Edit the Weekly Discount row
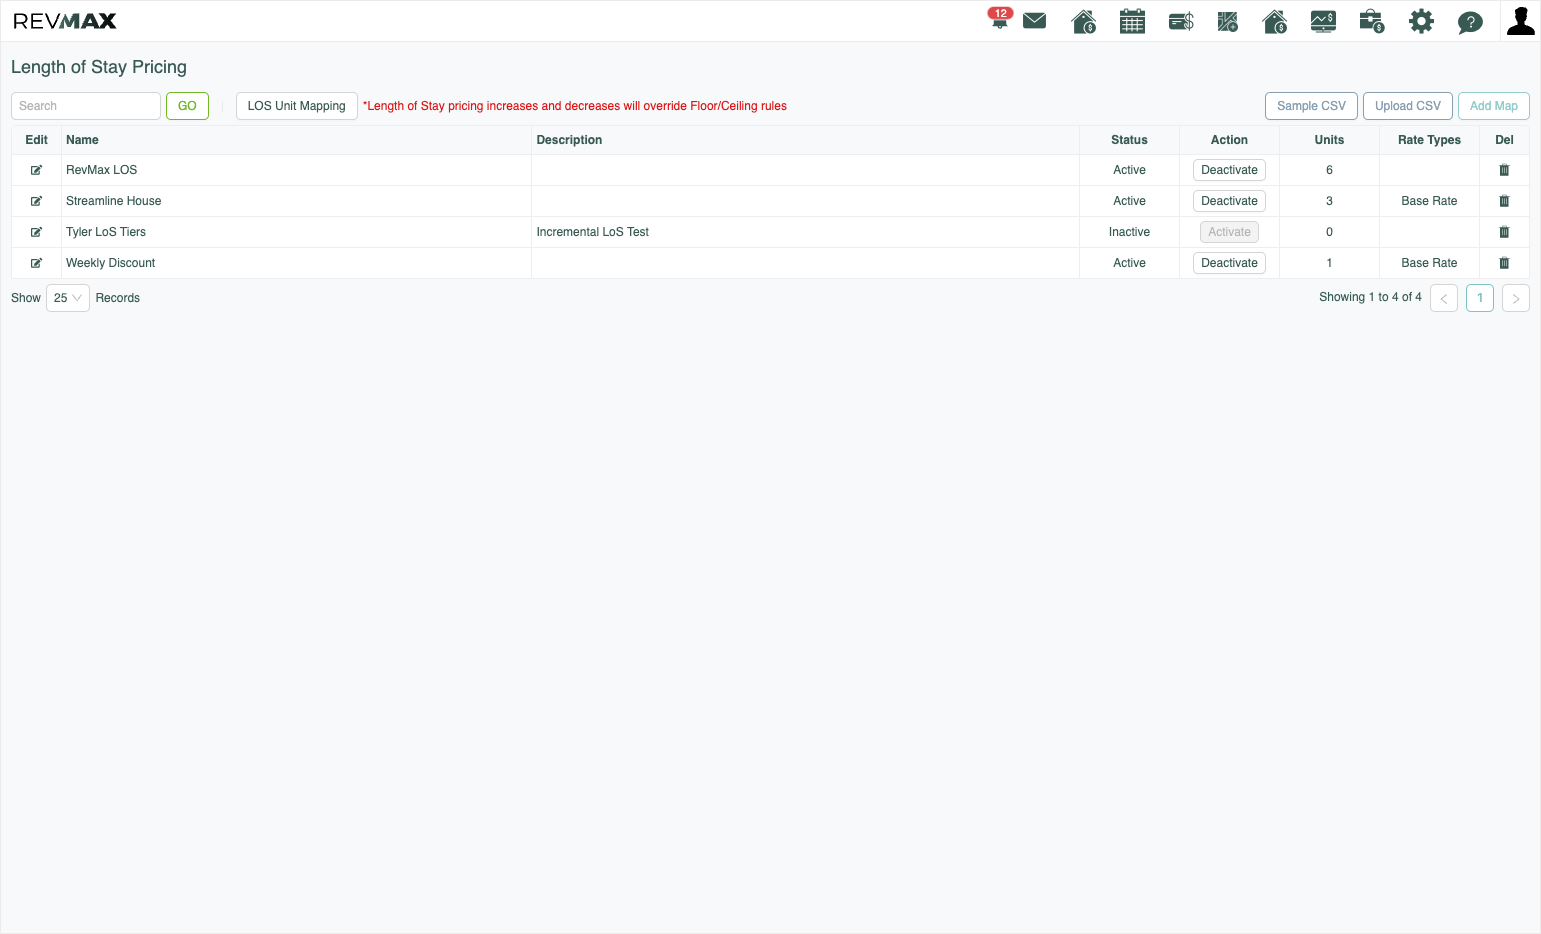This screenshot has height=934, width=1541. pyautogui.click(x=36, y=263)
